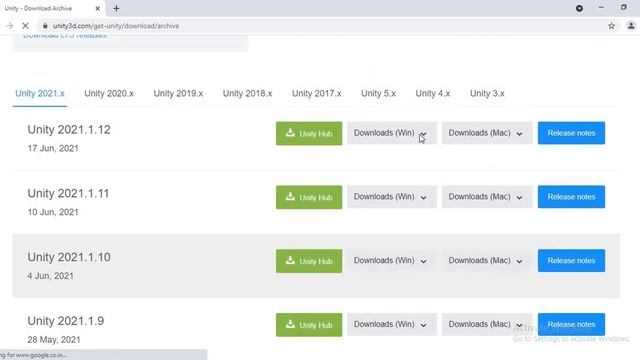Switch to the Unity 2017.x tab

[x=317, y=93]
